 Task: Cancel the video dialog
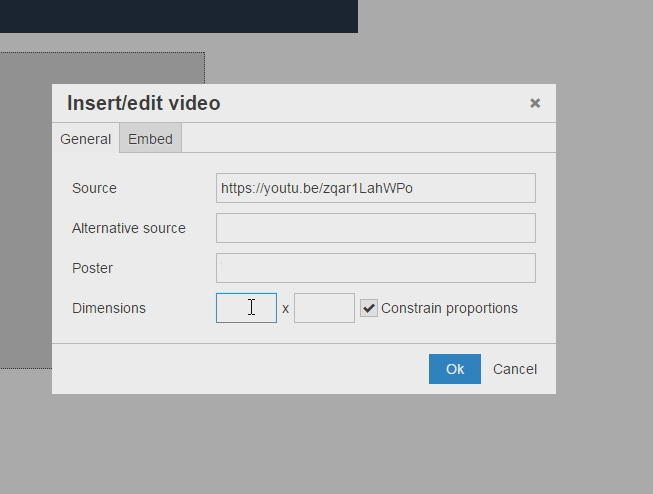tap(515, 369)
